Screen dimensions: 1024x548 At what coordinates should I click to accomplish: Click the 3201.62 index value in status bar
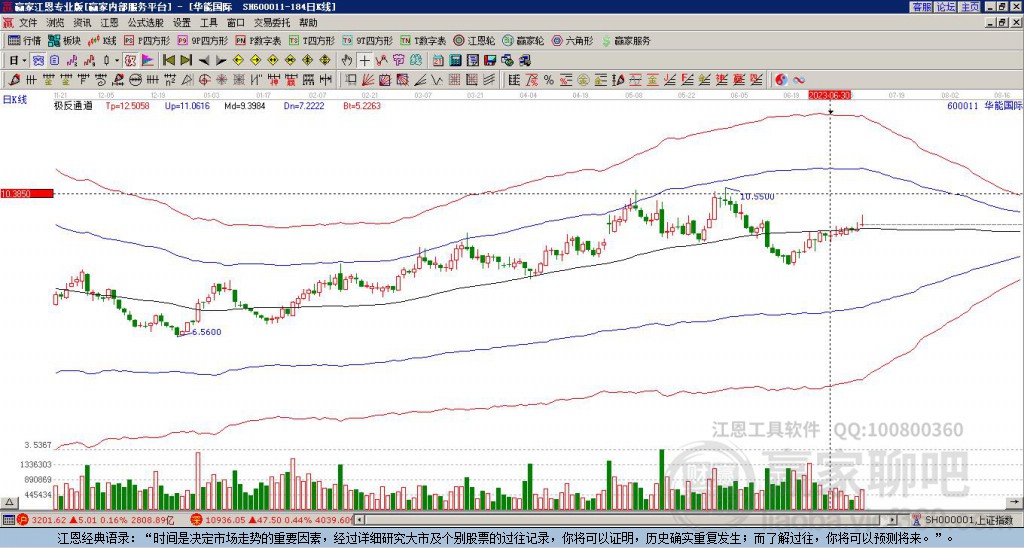(49, 520)
